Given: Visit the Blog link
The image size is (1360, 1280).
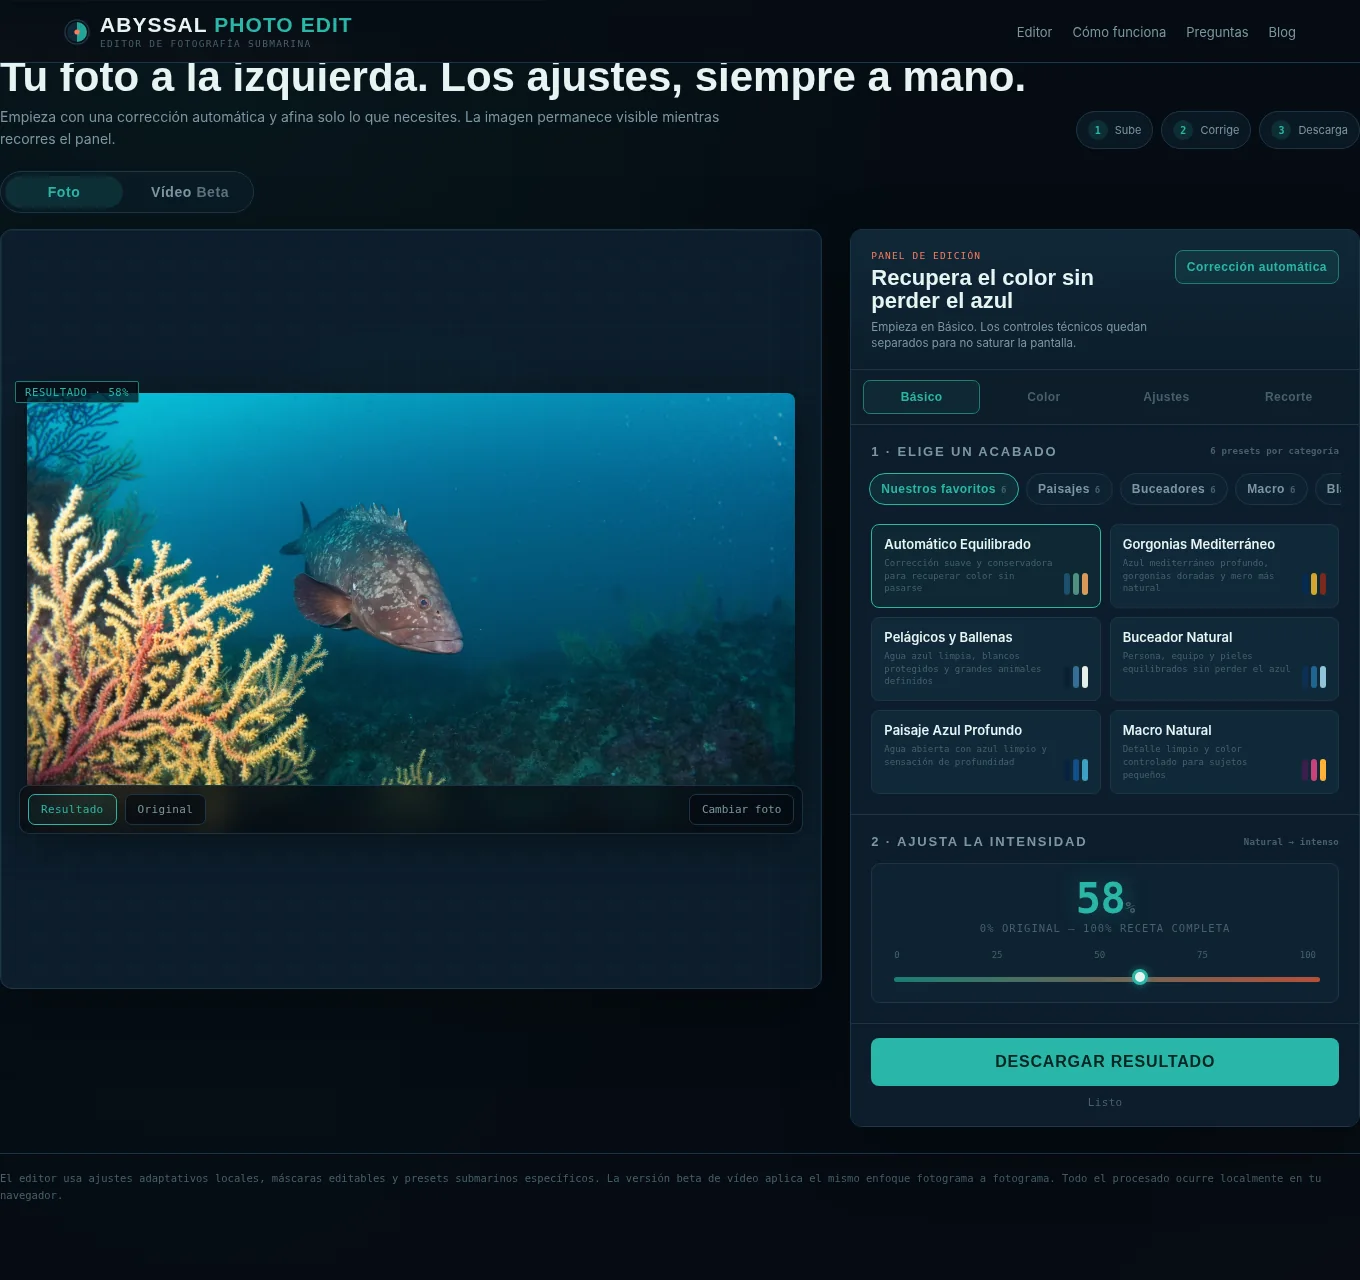Looking at the screenshot, I should [x=1282, y=32].
